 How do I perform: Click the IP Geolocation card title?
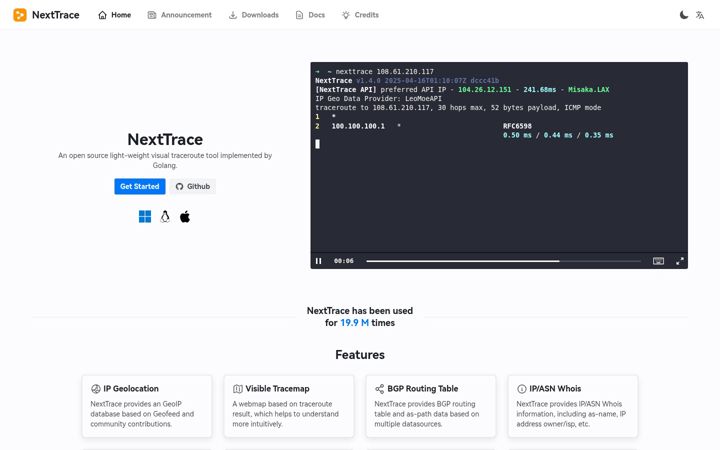tap(131, 388)
